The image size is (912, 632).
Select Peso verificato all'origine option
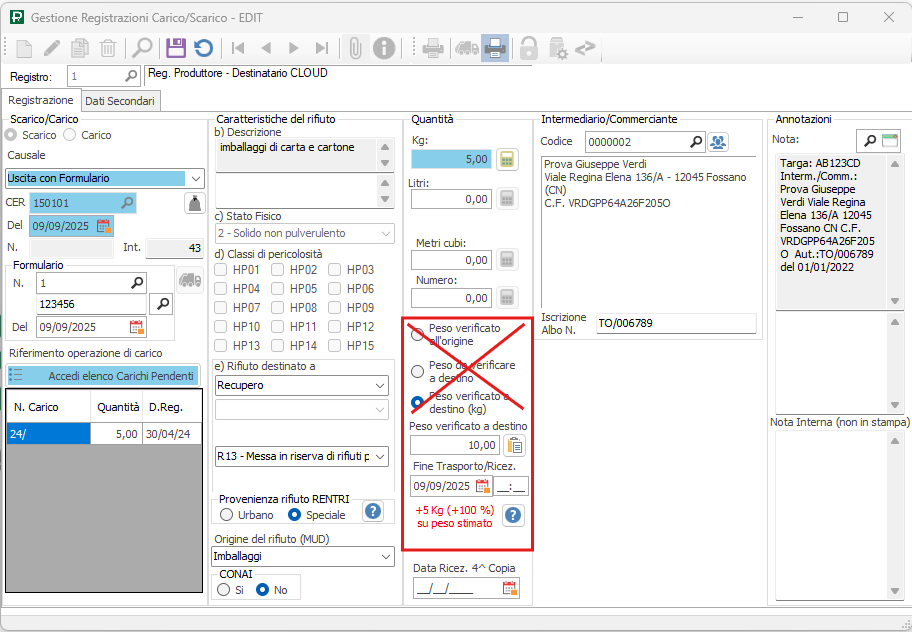[418, 334]
